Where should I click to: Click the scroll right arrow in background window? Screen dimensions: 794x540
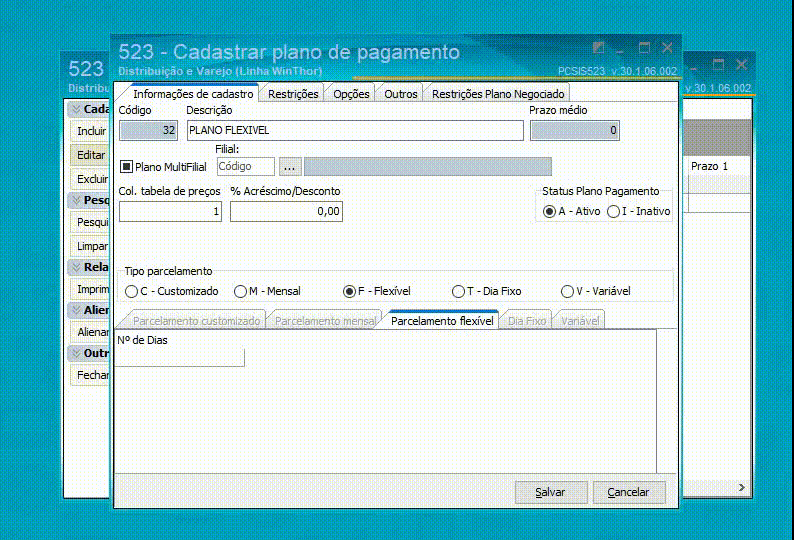[741, 487]
